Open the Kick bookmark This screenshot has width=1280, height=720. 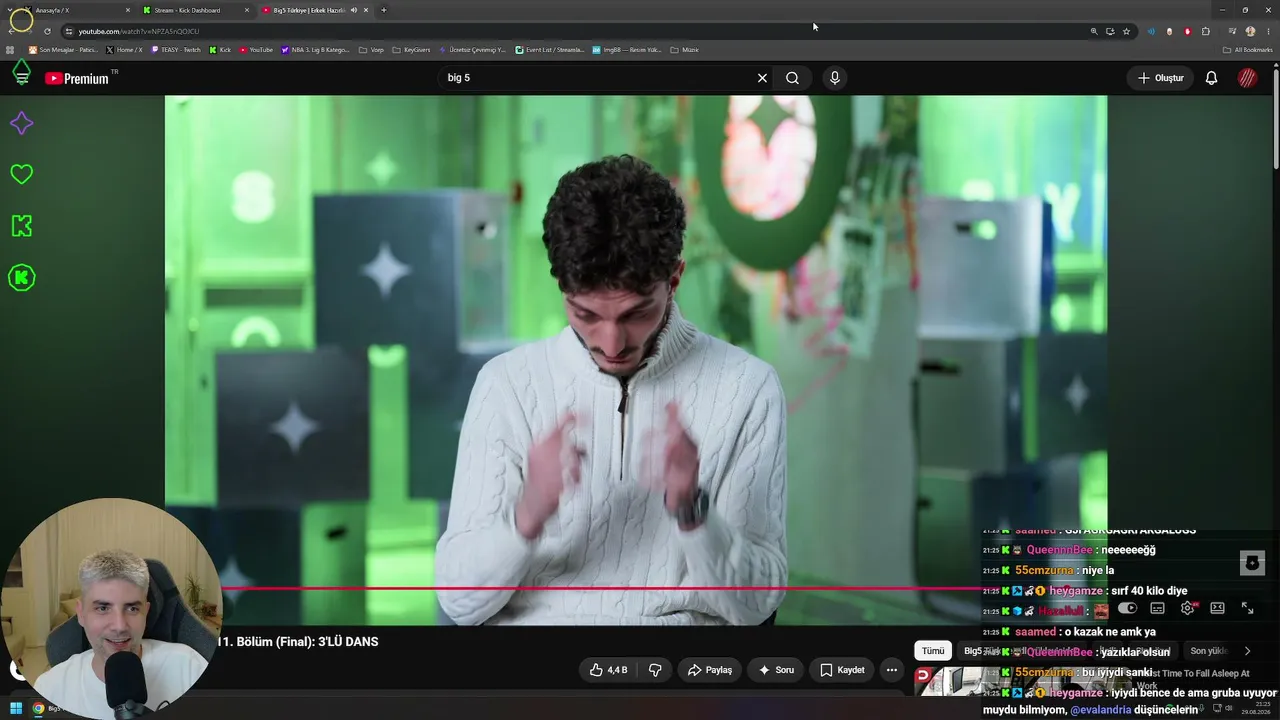[x=220, y=50]
